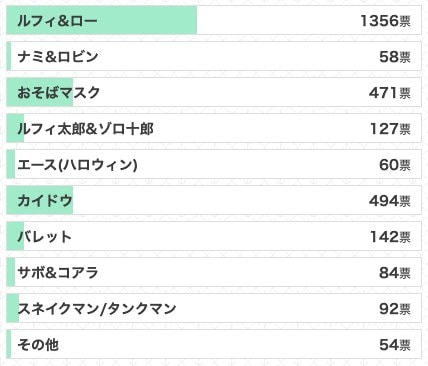Click the 54票 vote count
This screenshot has width=428, height=366.
[x=395, y=345]
